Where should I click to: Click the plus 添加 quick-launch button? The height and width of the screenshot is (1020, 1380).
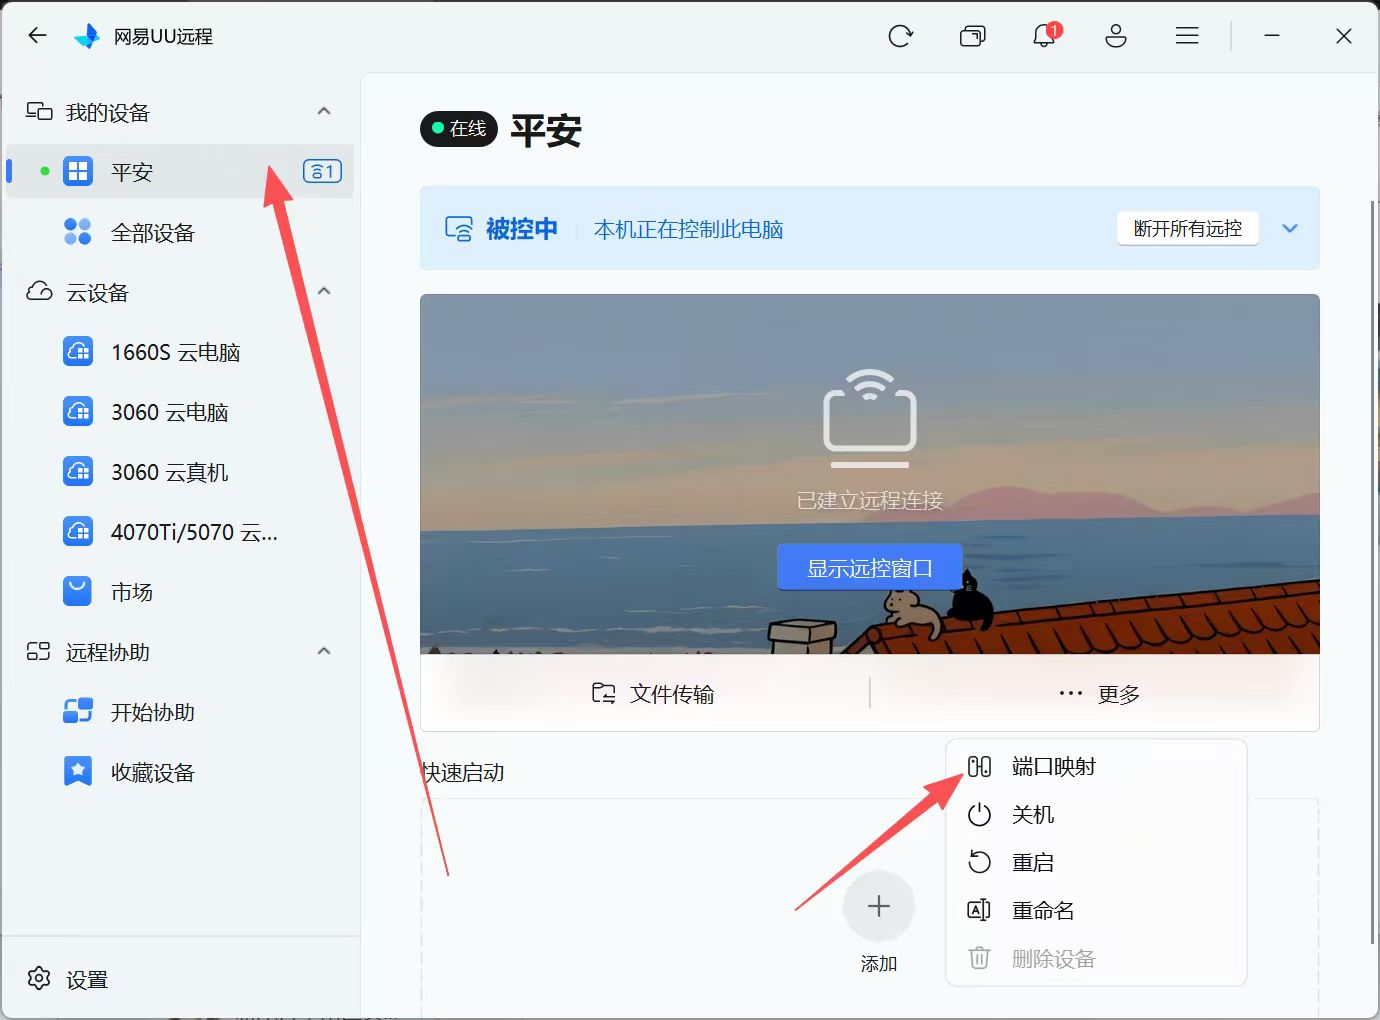point(879,906)
